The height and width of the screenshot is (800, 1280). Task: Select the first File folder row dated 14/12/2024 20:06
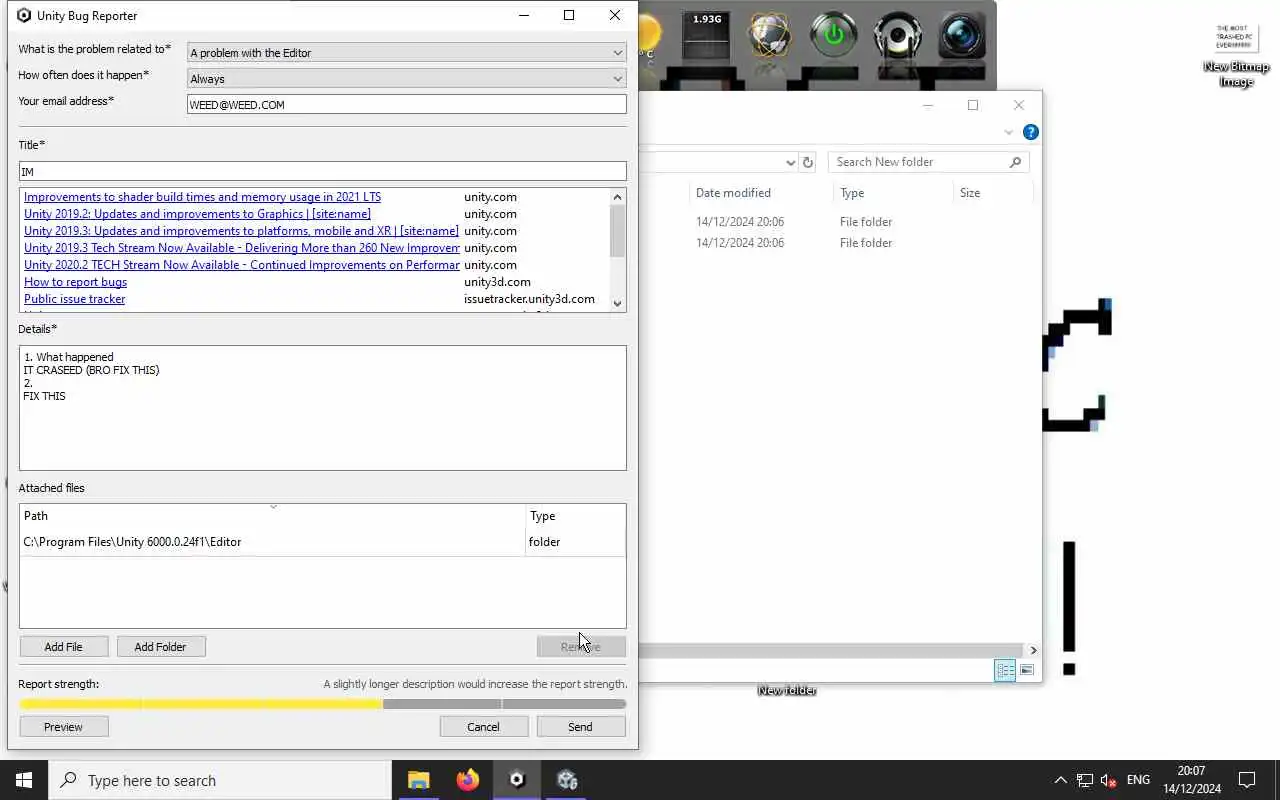click(x=838, y=222)
